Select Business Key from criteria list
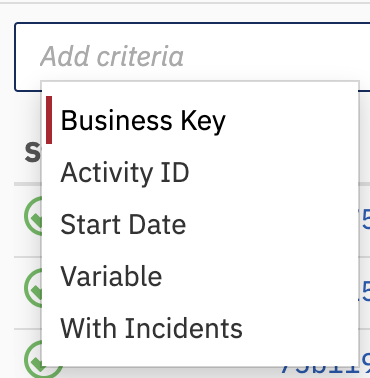Image resolution: width=370 pixels, height=378 pixels. point(143,120)
